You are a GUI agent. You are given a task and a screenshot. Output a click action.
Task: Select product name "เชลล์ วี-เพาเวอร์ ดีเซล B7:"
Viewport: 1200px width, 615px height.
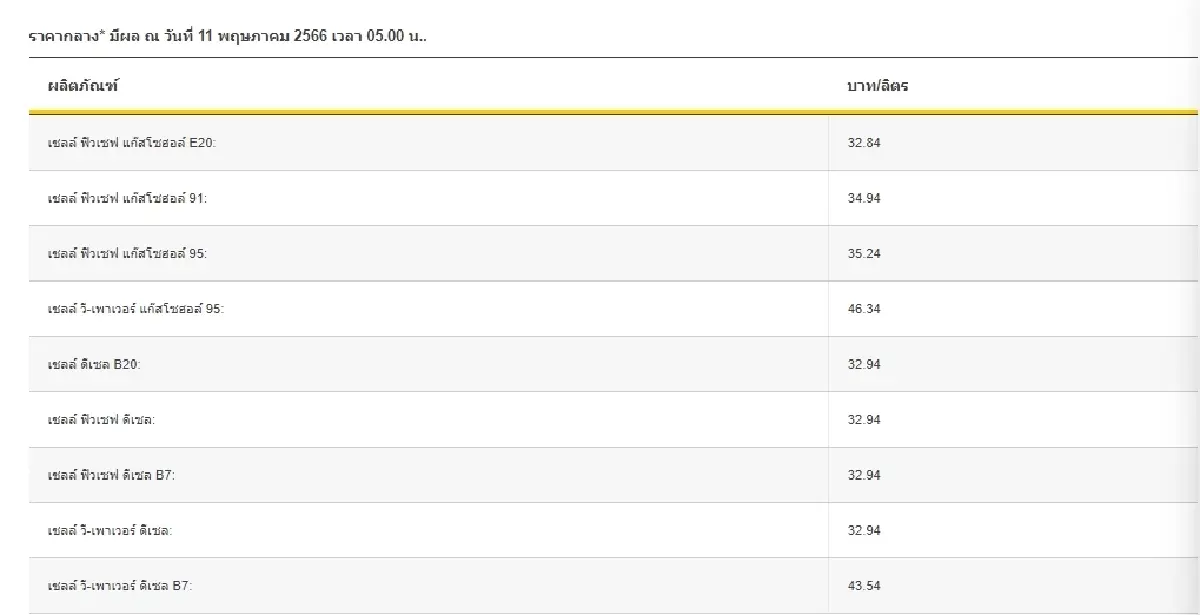click(x=120, y=586)
